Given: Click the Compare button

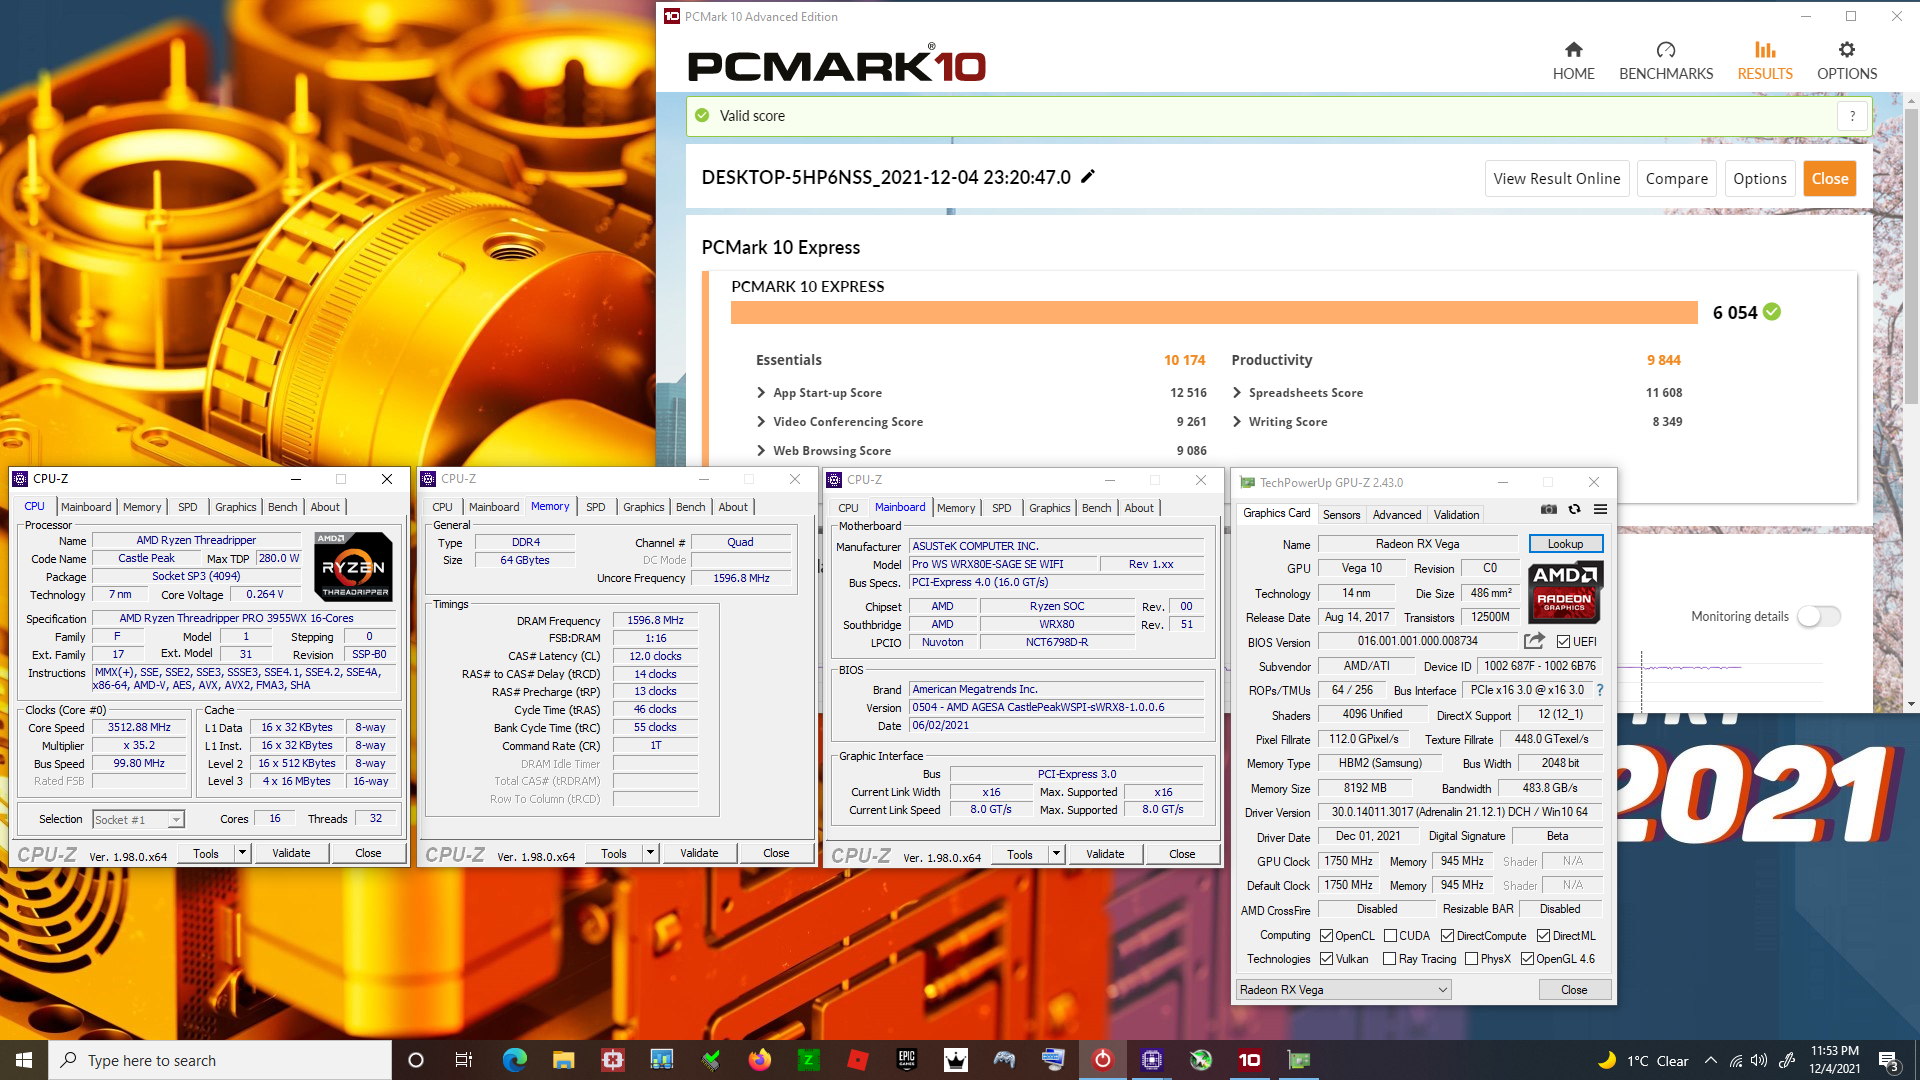Looking at the screenshot, I should (1676, 179).
